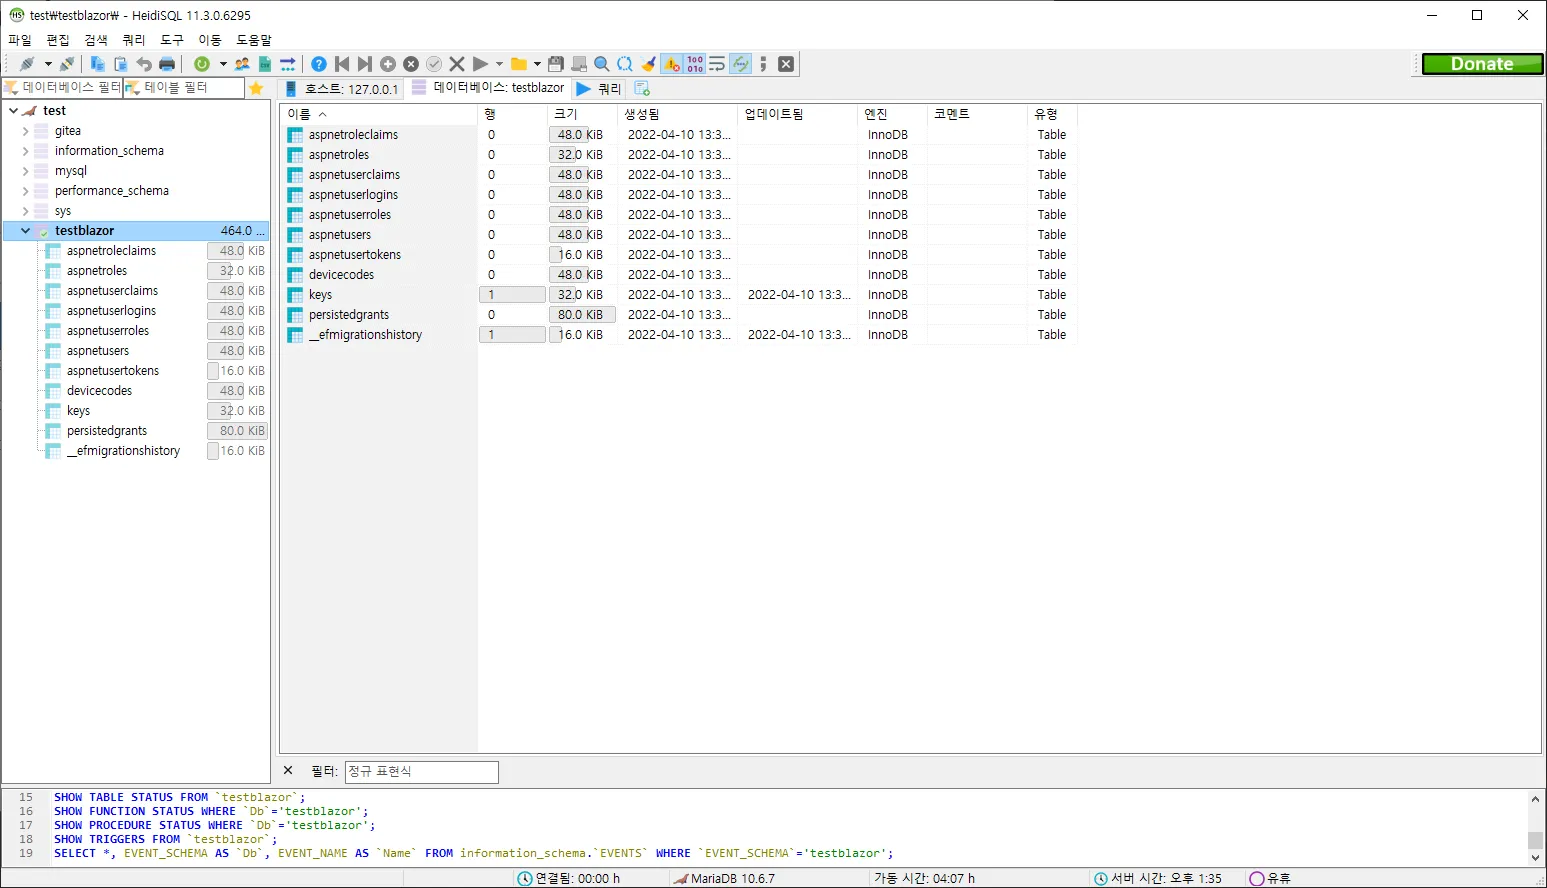Click the green refresh icon
1547x888 pixels.
(x=202, y=64)
